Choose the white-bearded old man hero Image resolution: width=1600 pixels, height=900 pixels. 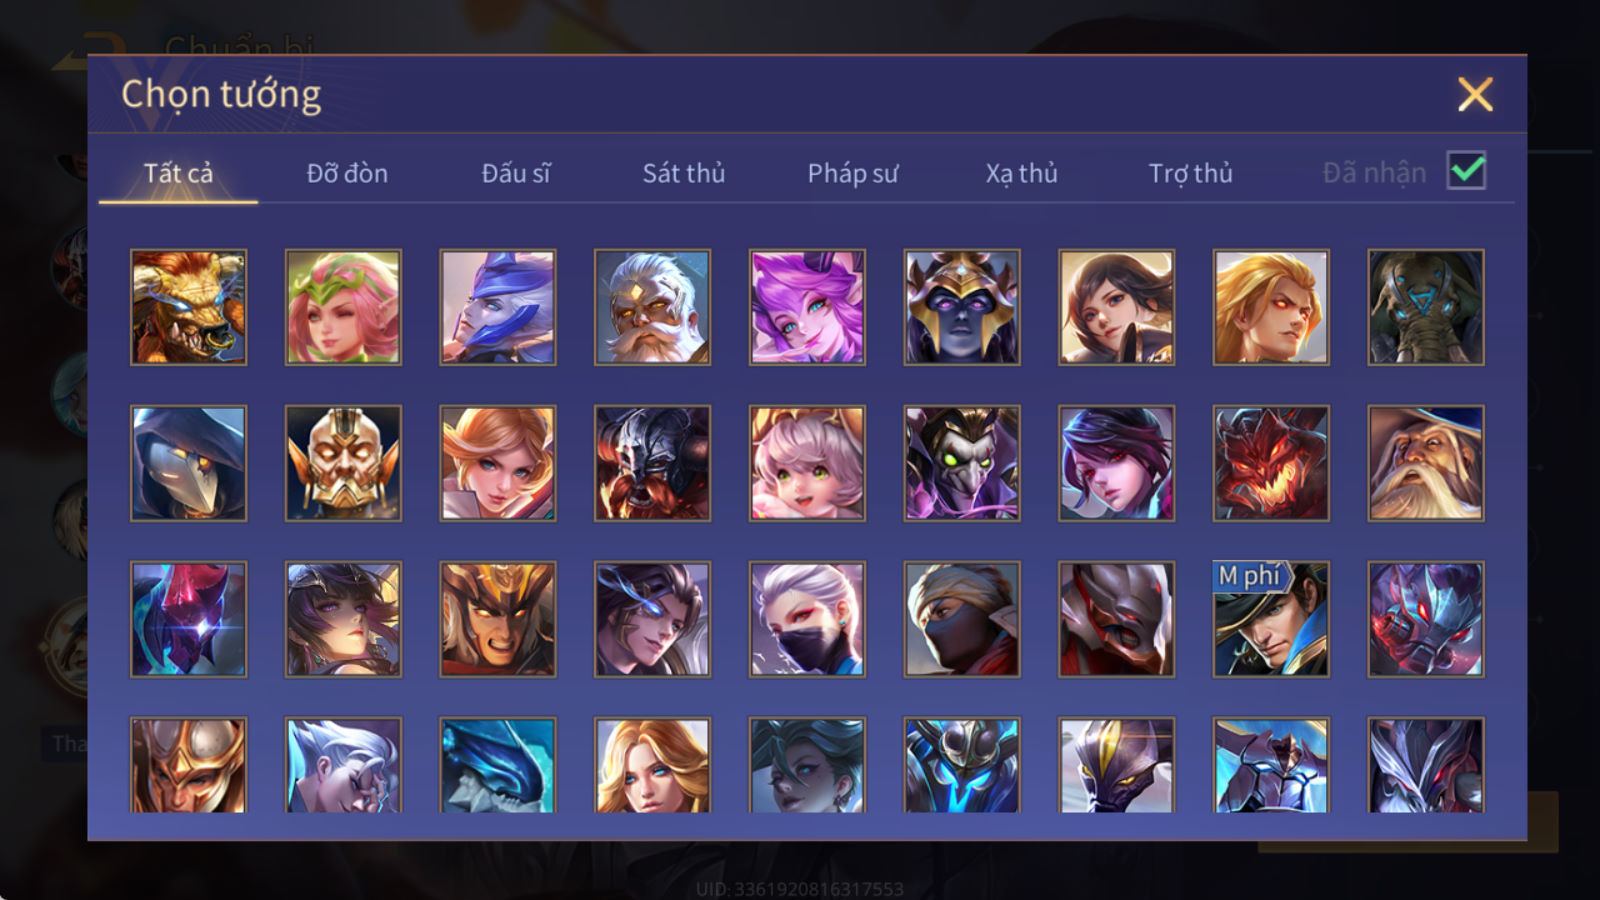pyautogui.click(x=652, y=307)
